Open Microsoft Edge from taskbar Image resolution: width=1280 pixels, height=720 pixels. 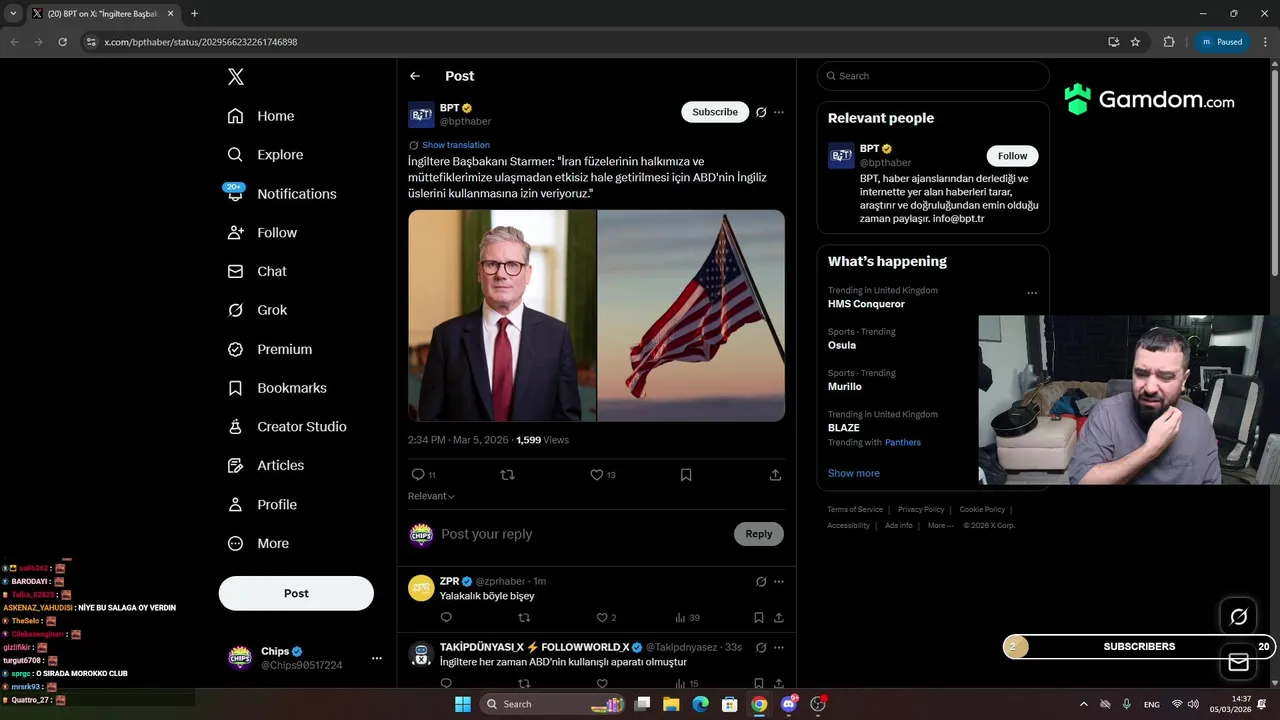(x=700, y=704)
